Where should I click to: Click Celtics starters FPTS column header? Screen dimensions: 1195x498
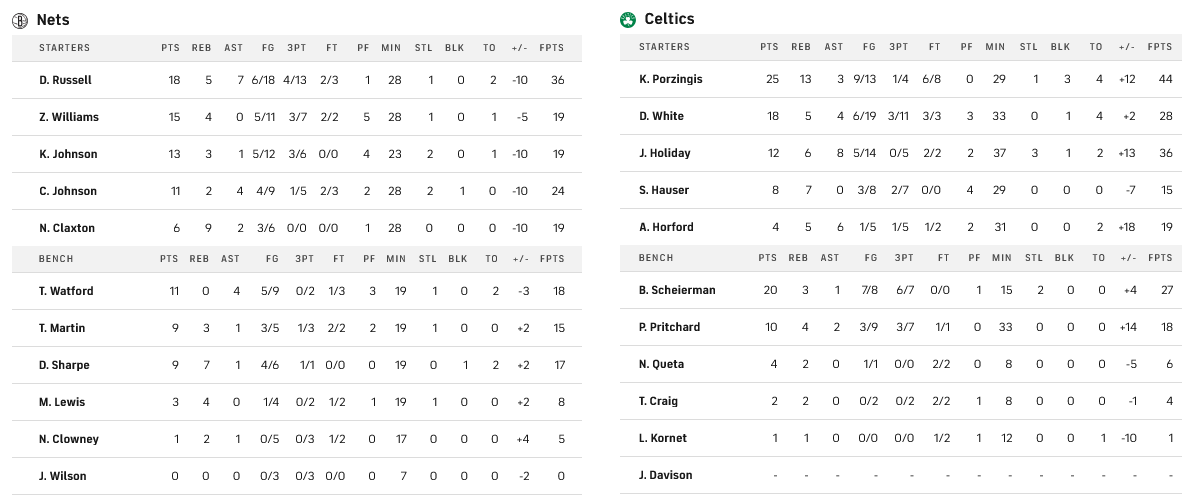pyautogui.click(x=1160, y=47)
